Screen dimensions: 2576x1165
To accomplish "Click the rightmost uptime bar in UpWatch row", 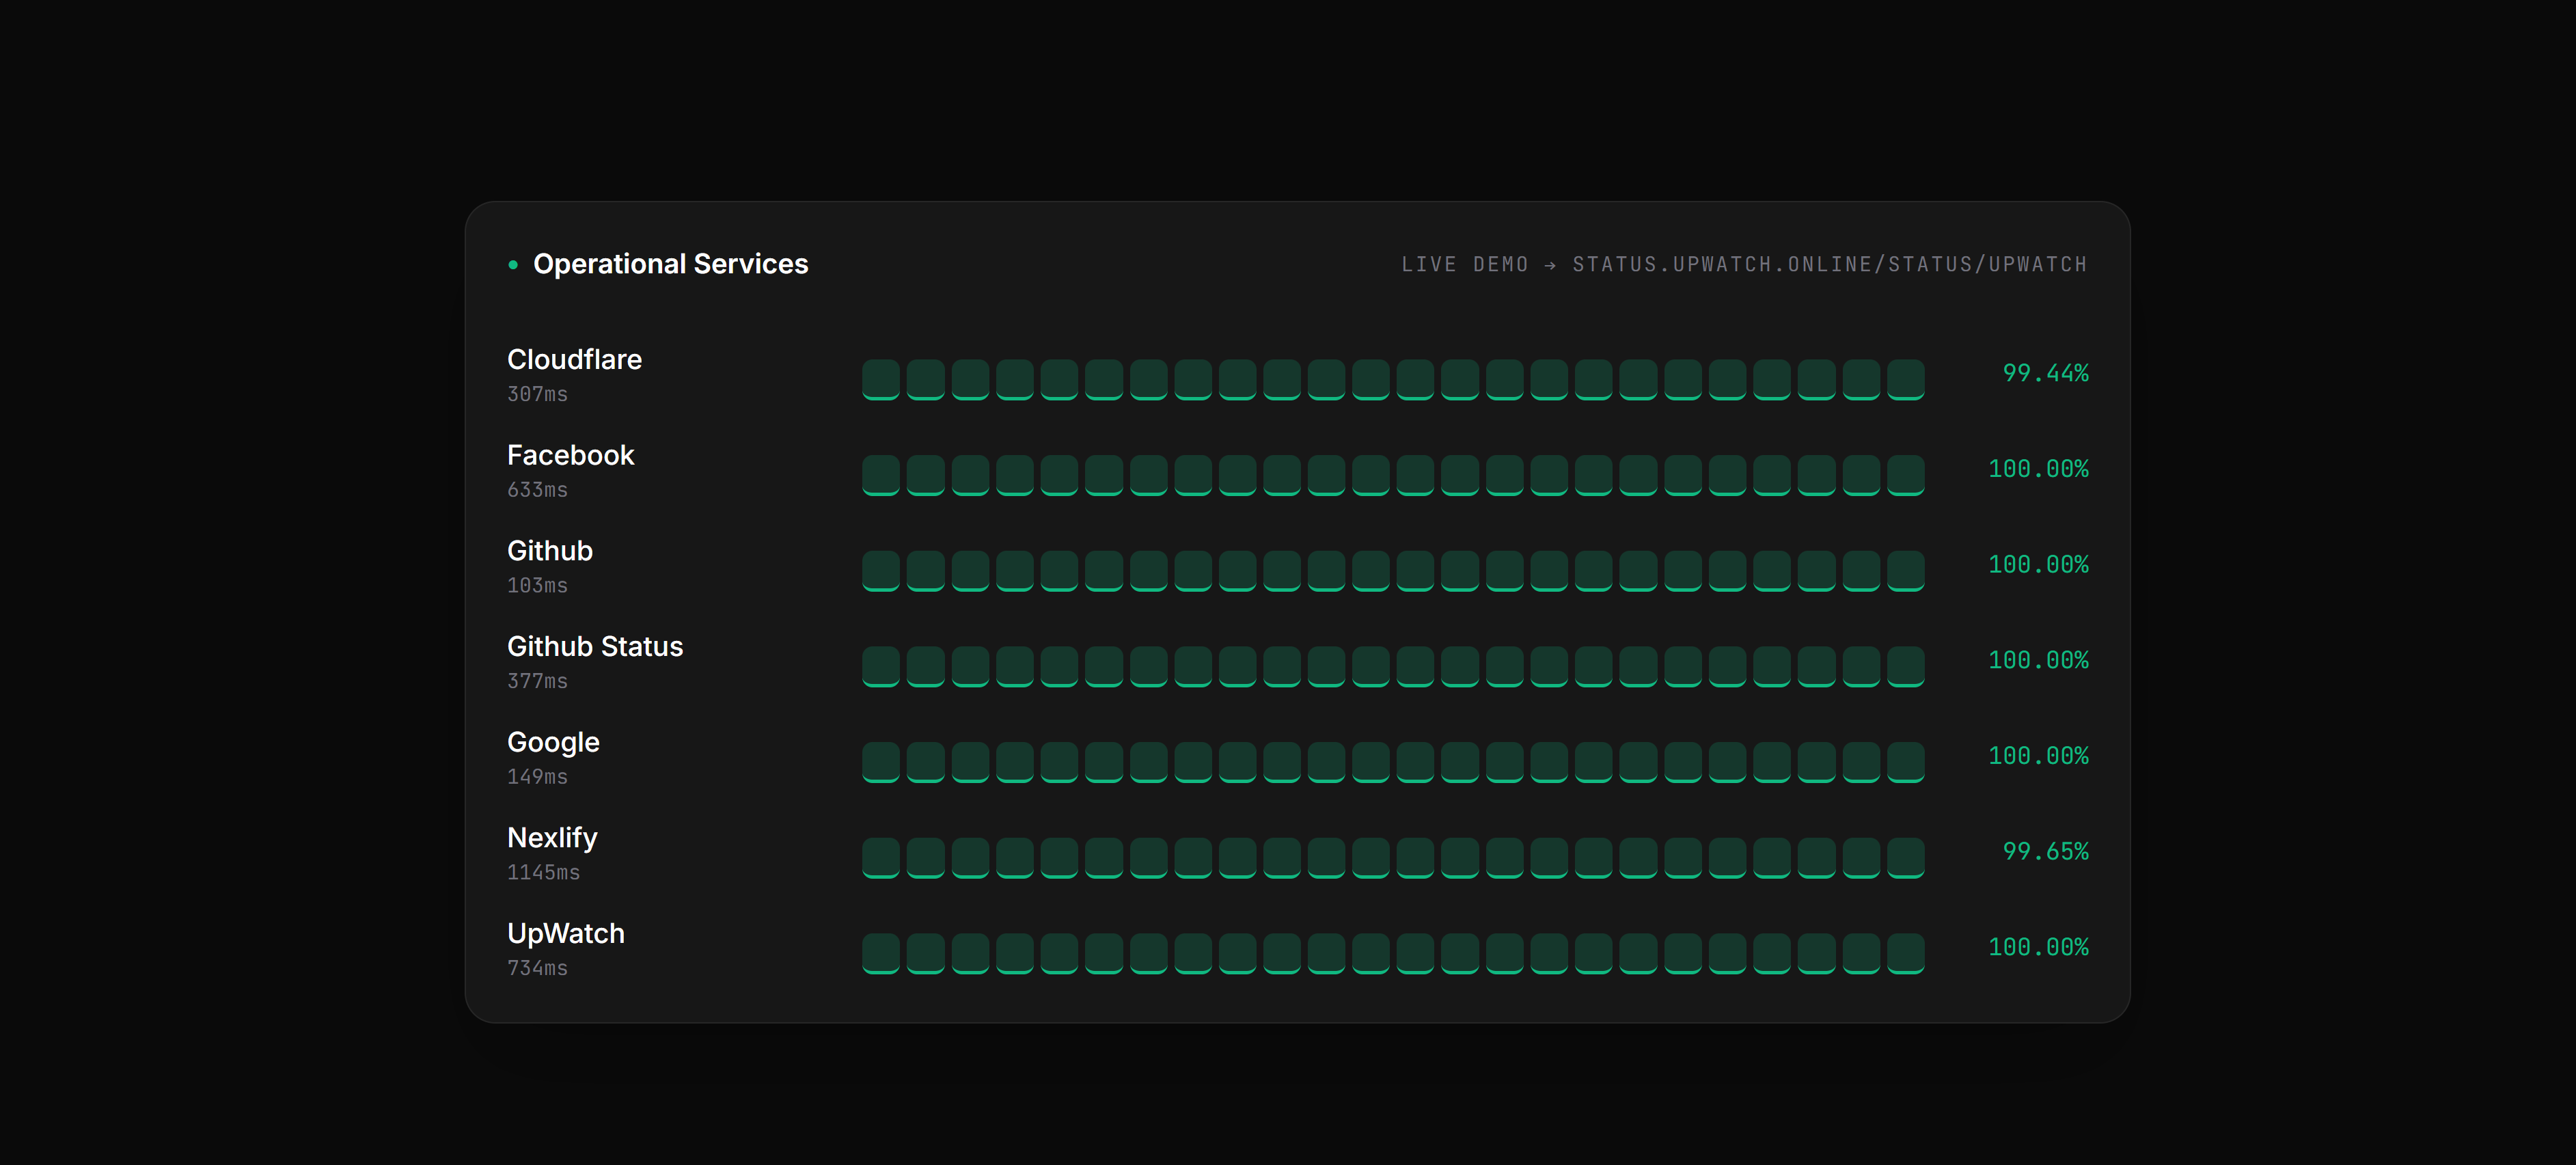I will pos(1906,954).
